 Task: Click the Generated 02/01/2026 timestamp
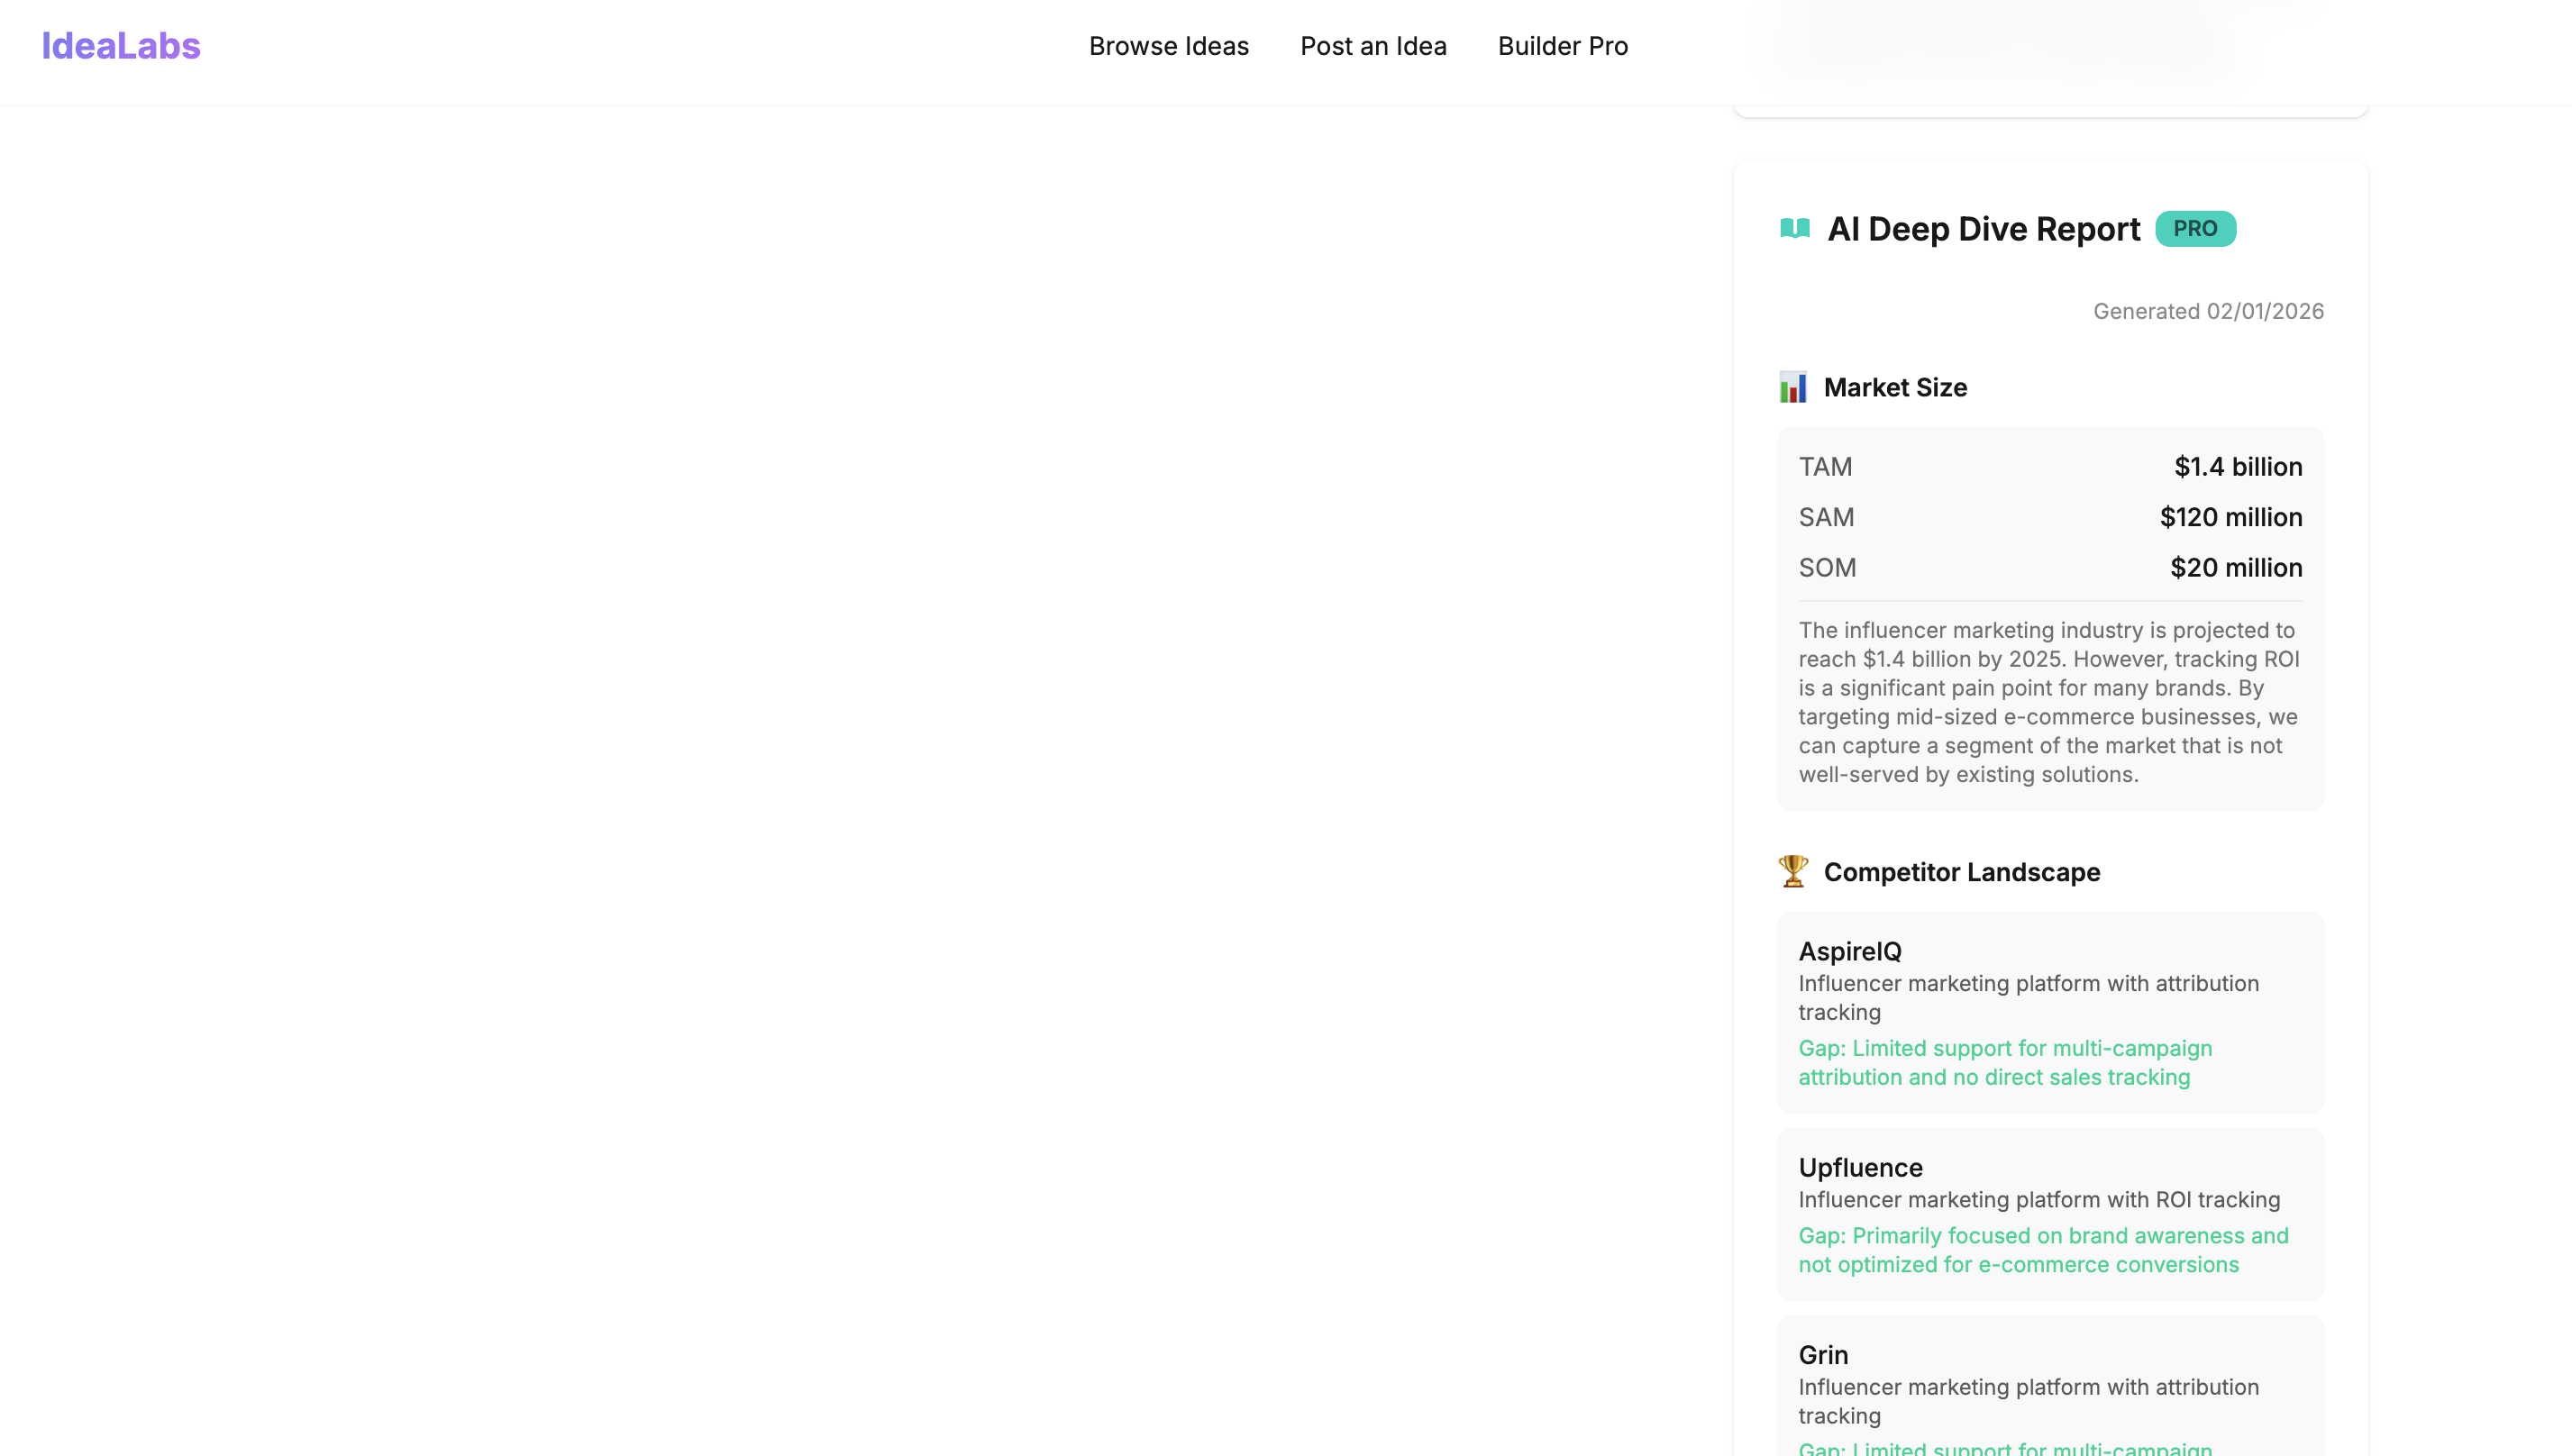[2208, 310]
